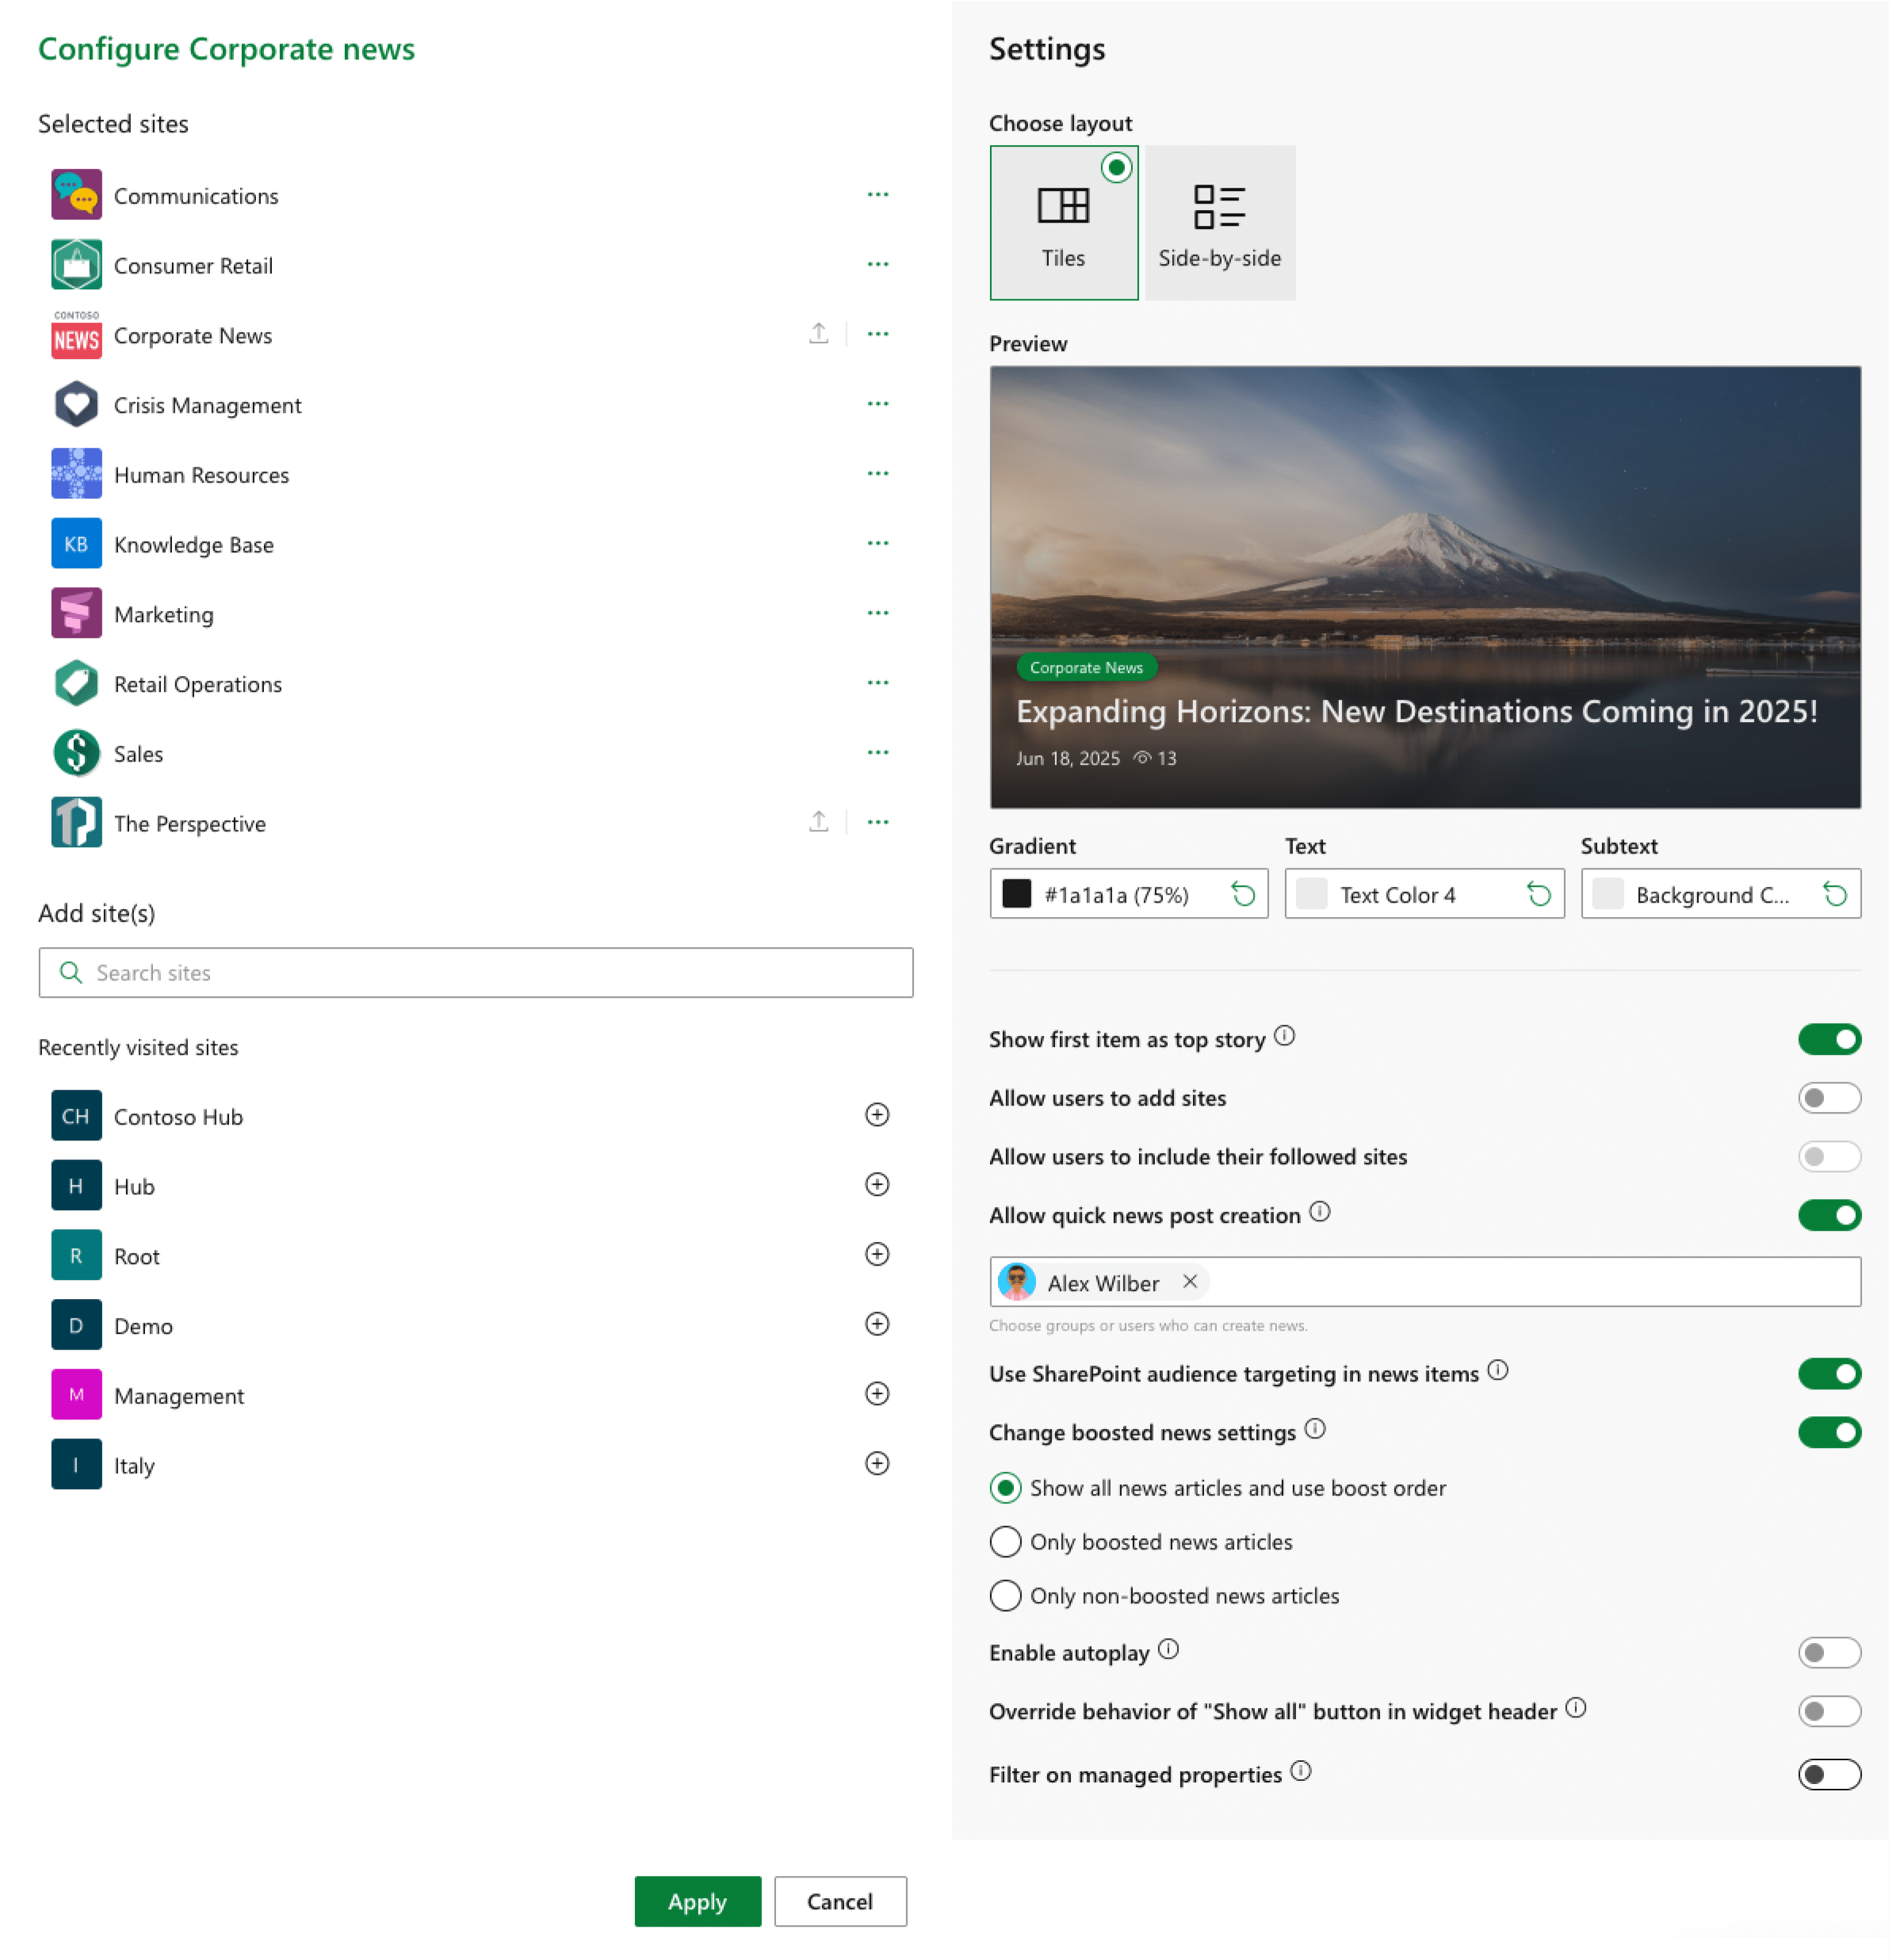Open more options for Communications site
The width and height of the screenshot is (1889, 1960).
(x=877, y=195)
